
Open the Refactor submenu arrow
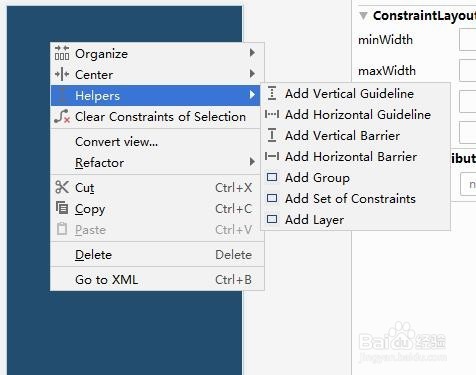pyautogui.click(x=252, y=162)
